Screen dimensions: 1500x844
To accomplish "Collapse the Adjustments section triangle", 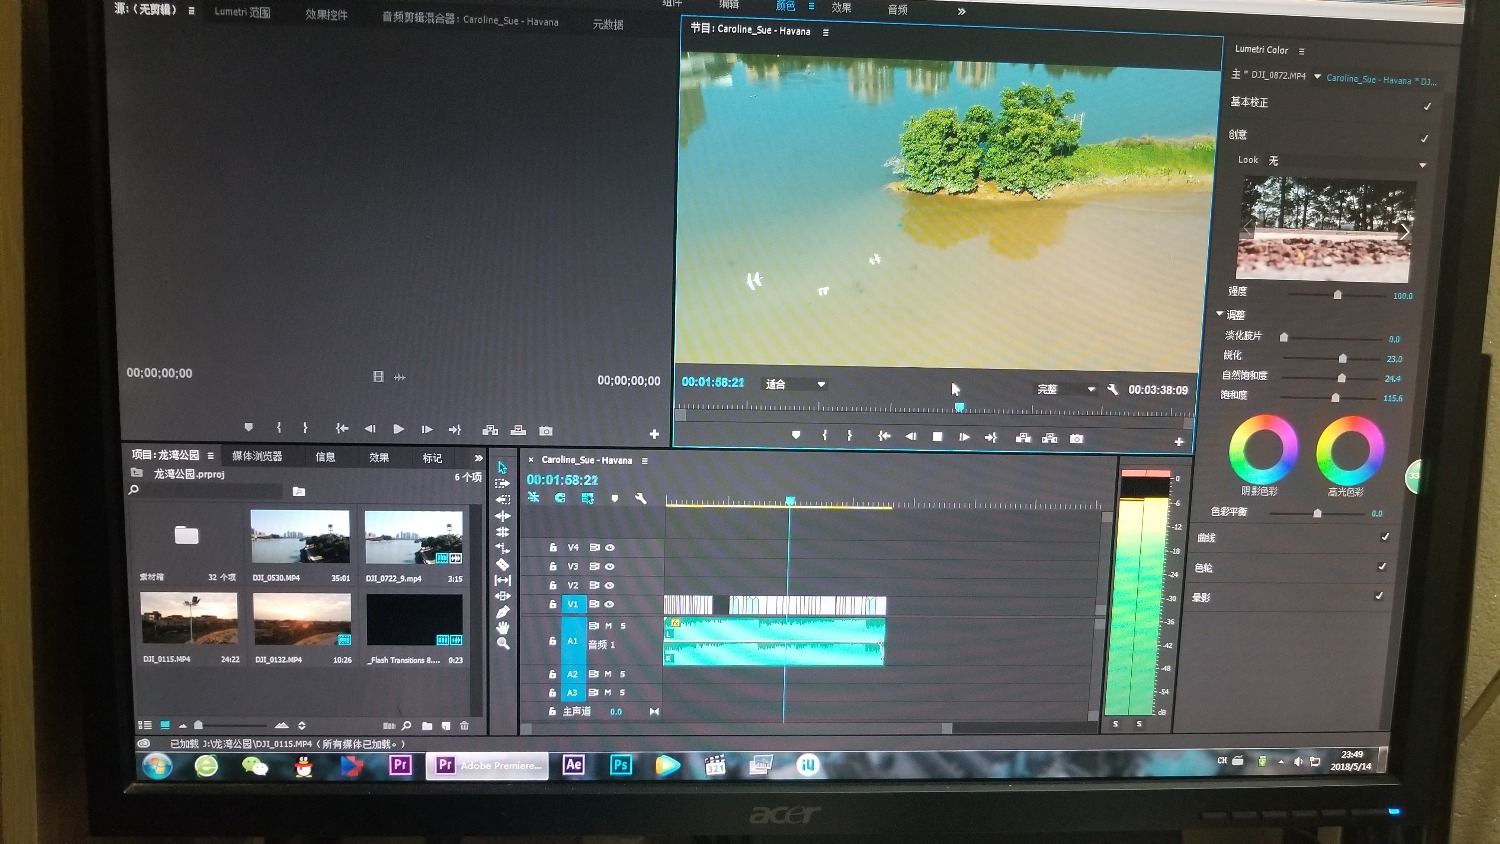I will [x=1219, y=314].
